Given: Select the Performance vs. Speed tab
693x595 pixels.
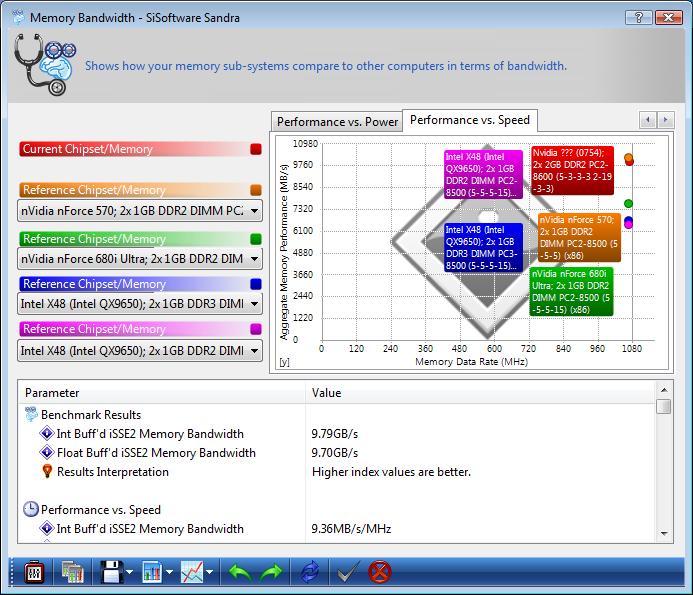Looking at the screenshot, I should (x=470, y=120).
